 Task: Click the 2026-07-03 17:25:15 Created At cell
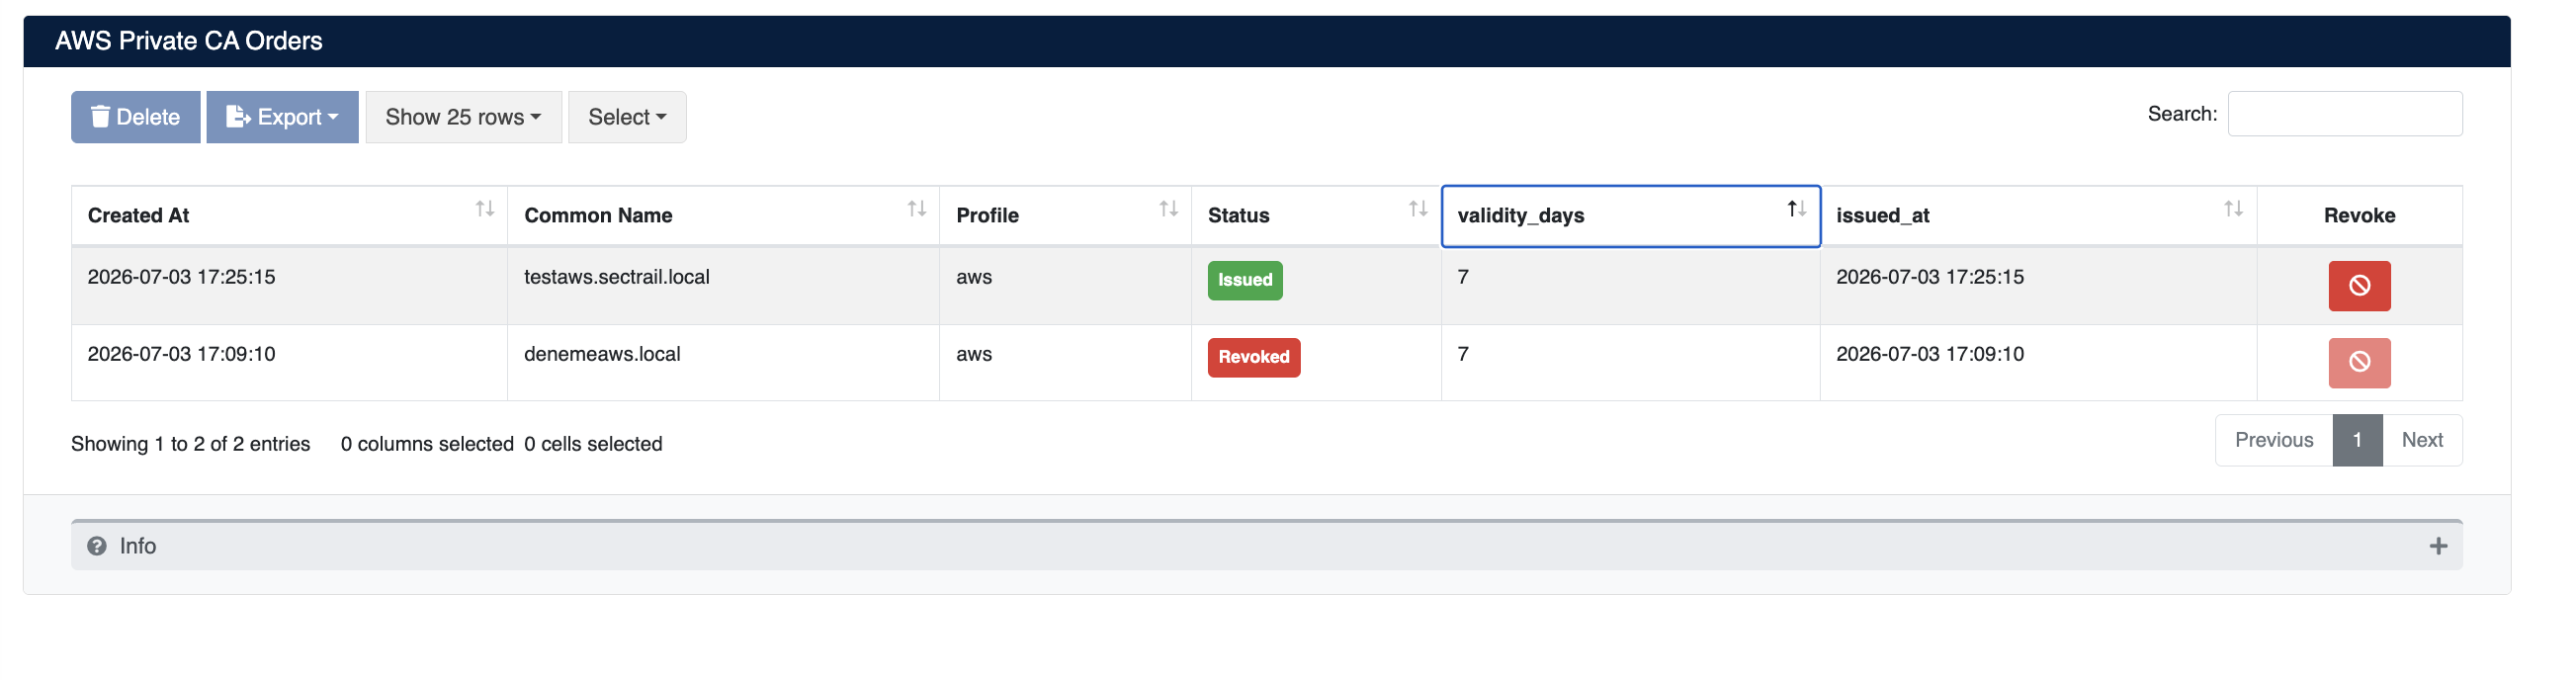pyautogui.click(x=289, y=286)
